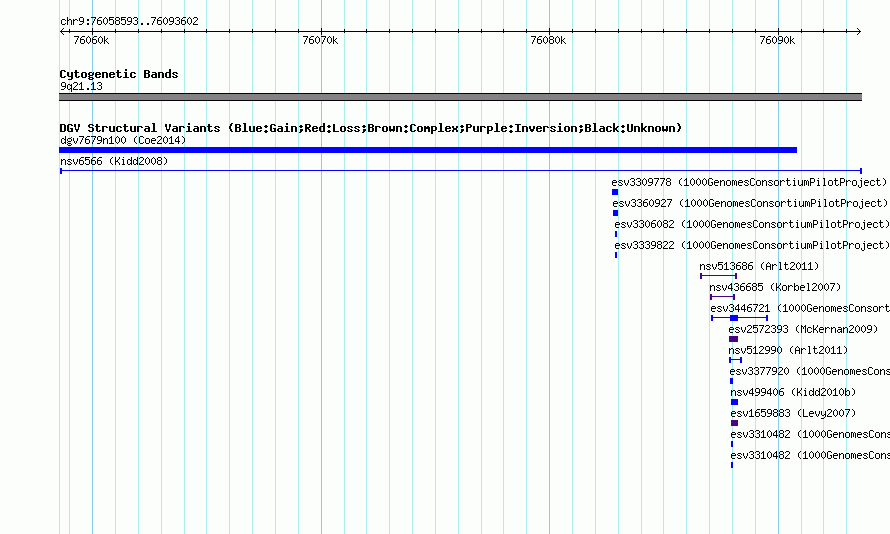Click the gray 9q21.13 cytogenetic band bar

[460, 97]
